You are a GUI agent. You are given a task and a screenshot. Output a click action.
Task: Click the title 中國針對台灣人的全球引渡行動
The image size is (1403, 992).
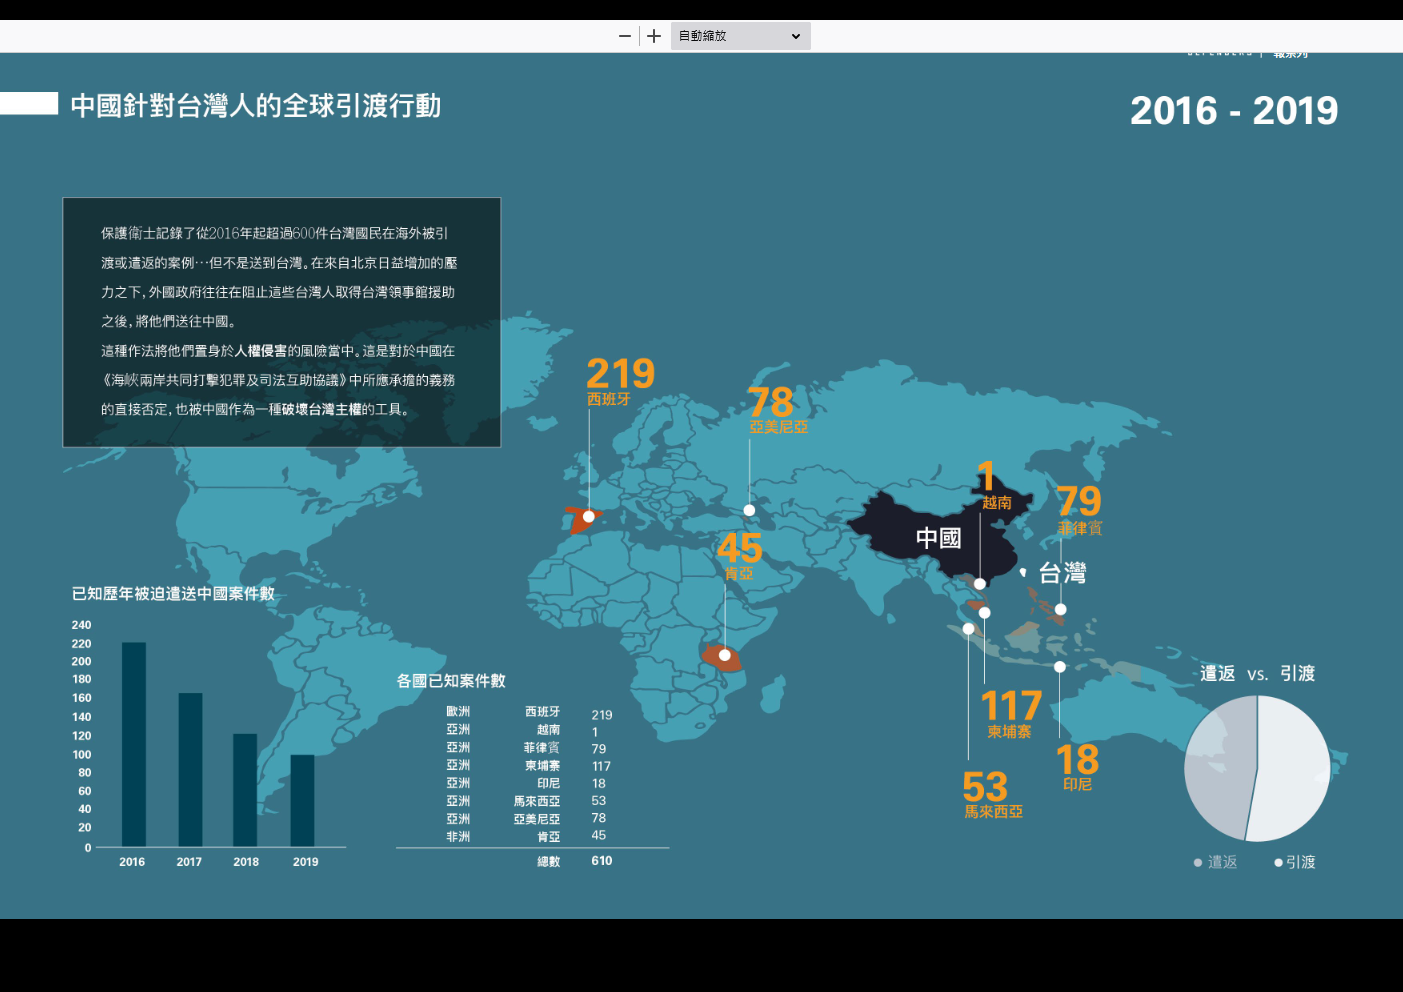click(255, 106)
